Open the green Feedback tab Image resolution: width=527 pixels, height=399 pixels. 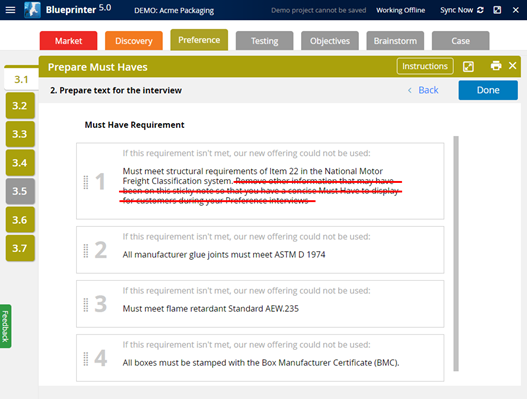click(x=5, y=326)
